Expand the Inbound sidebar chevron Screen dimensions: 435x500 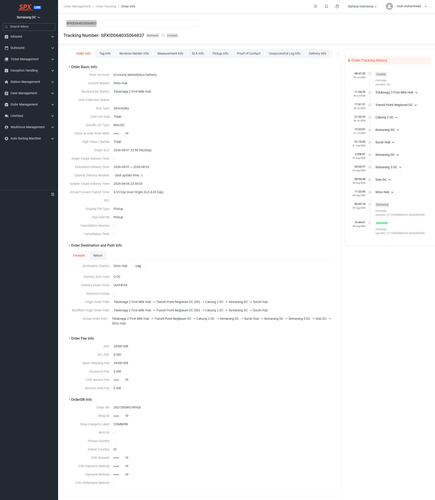click(52, 37)
